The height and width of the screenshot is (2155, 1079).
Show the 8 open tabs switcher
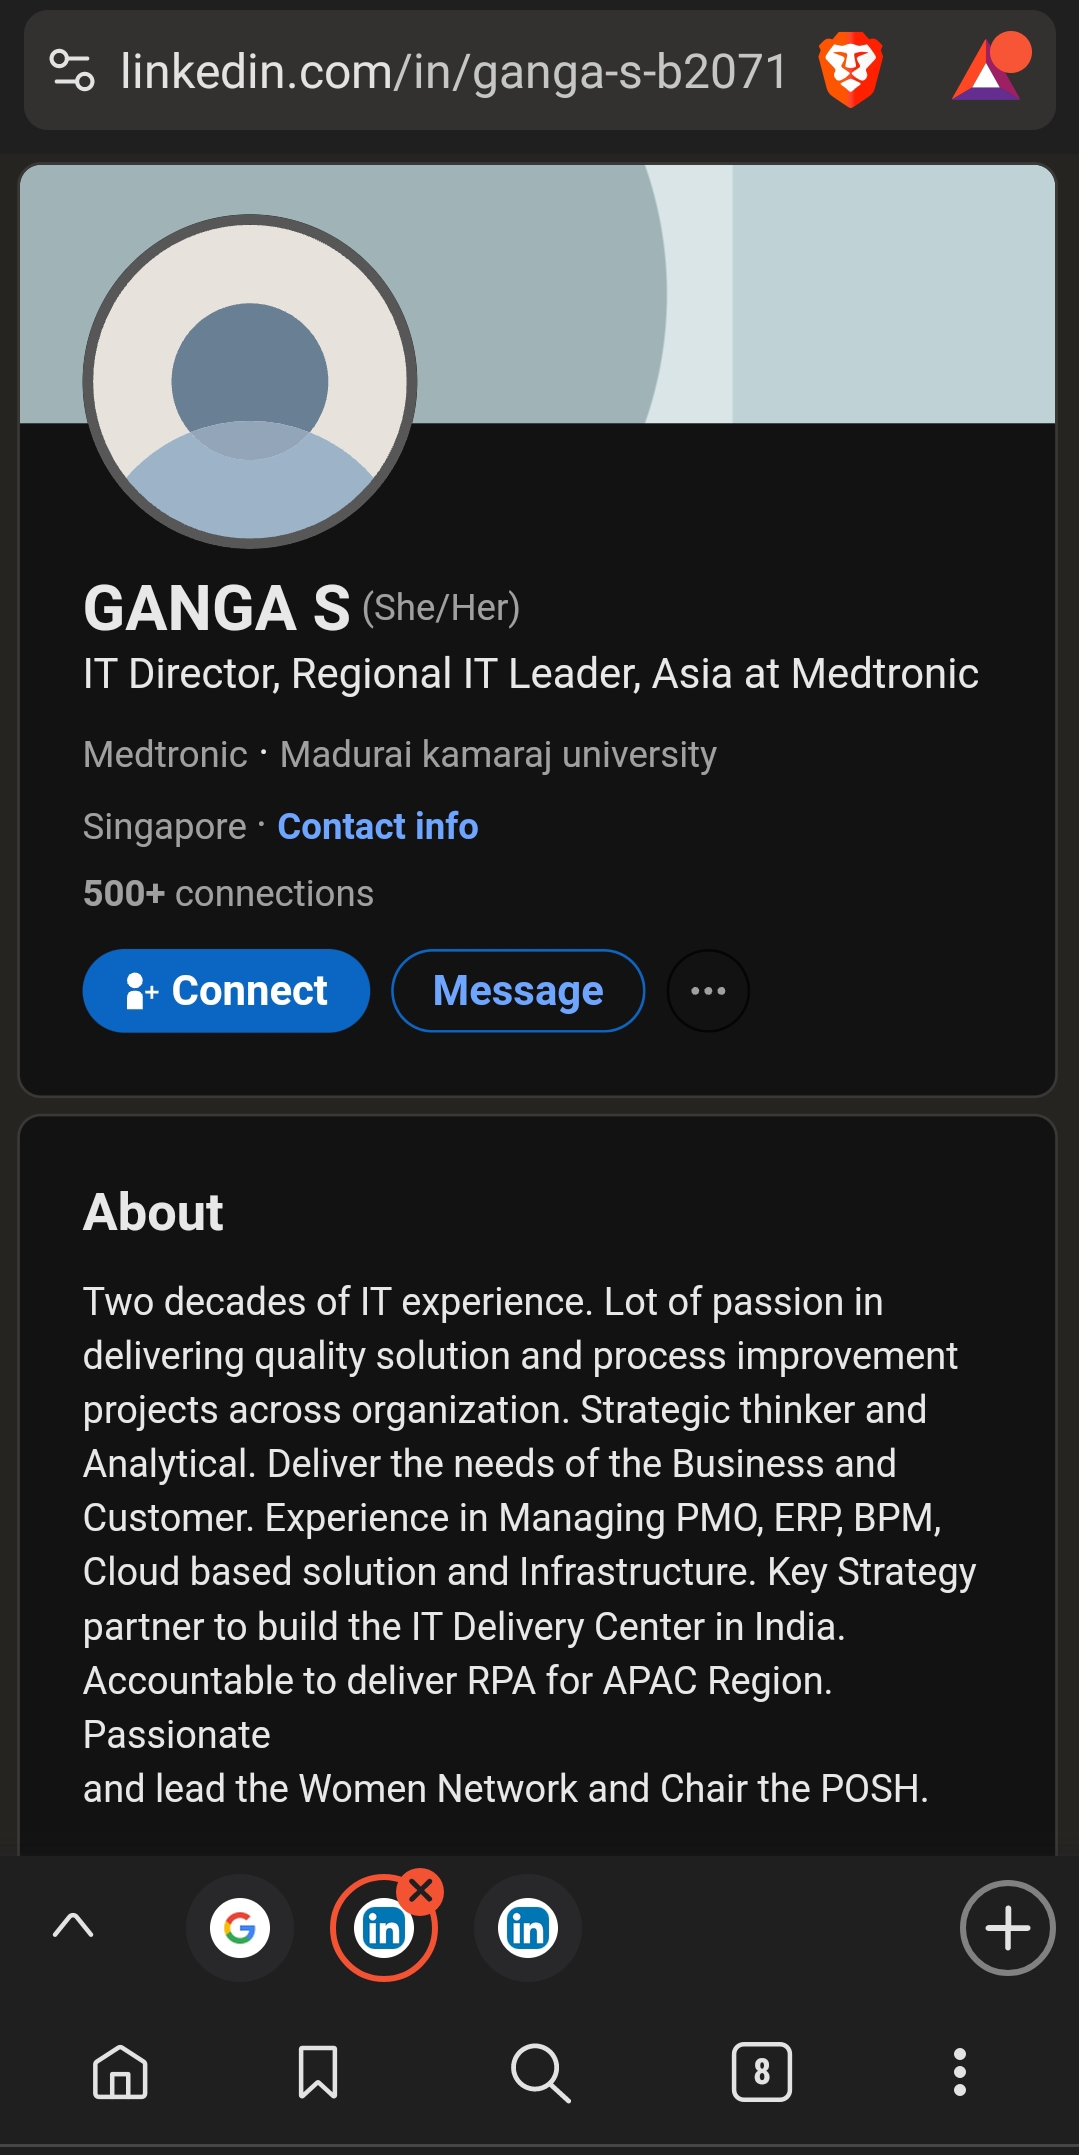tap(762, 2072)
